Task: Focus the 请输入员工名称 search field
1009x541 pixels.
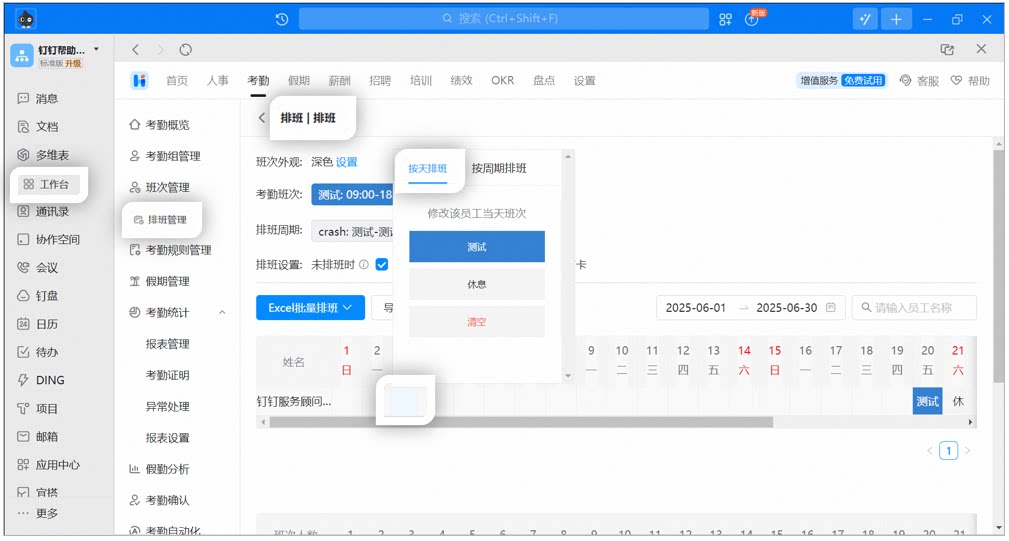Action: tap(914, 307)
